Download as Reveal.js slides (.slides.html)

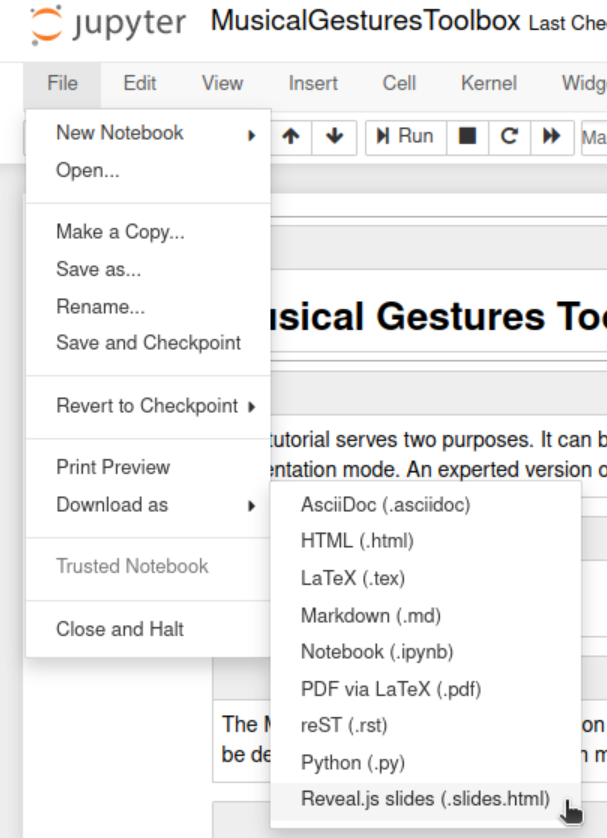tap(426, 799)
